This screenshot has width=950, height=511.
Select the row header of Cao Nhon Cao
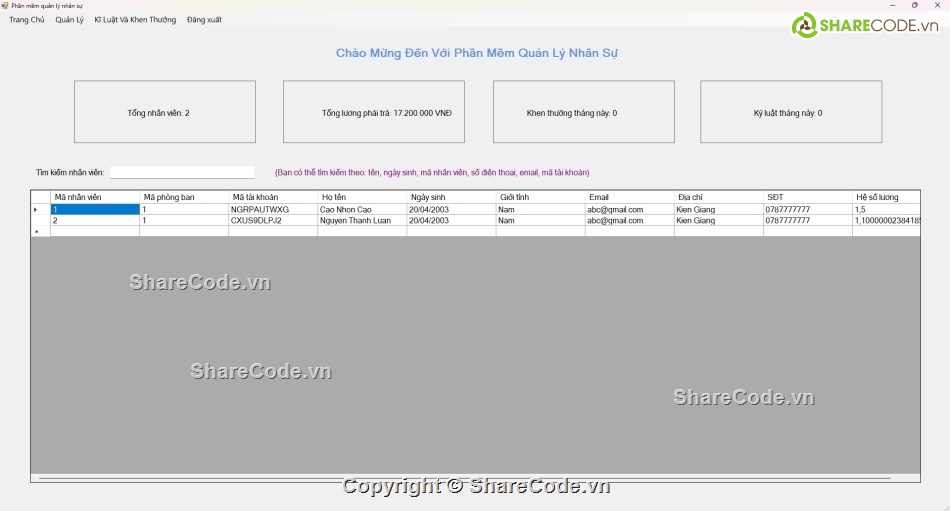(41, 209)
